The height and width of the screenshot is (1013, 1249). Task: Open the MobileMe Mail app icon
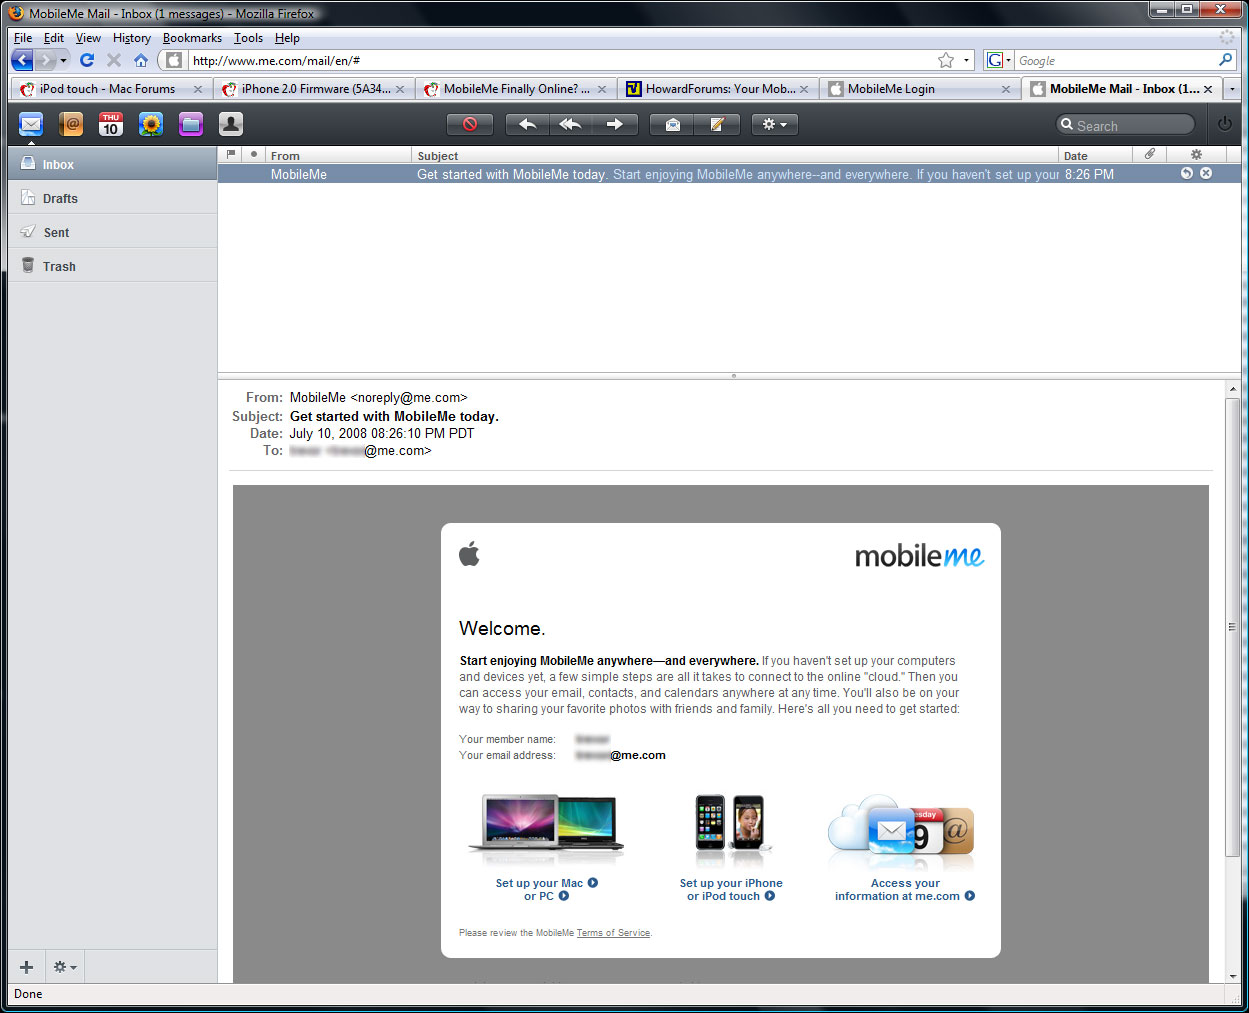(x=31, y=124)
